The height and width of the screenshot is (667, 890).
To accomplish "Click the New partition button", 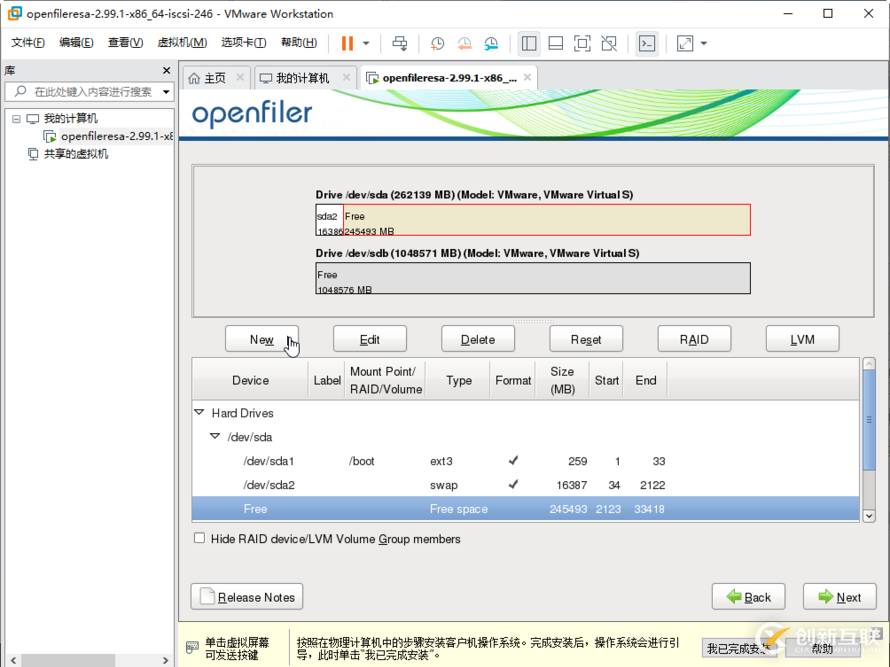I will [x=262, y=339].
